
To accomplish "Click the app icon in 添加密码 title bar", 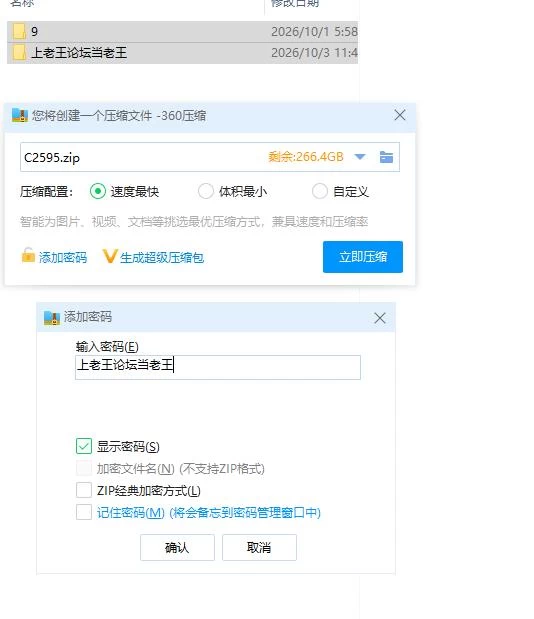I will [x=51, y=317].
